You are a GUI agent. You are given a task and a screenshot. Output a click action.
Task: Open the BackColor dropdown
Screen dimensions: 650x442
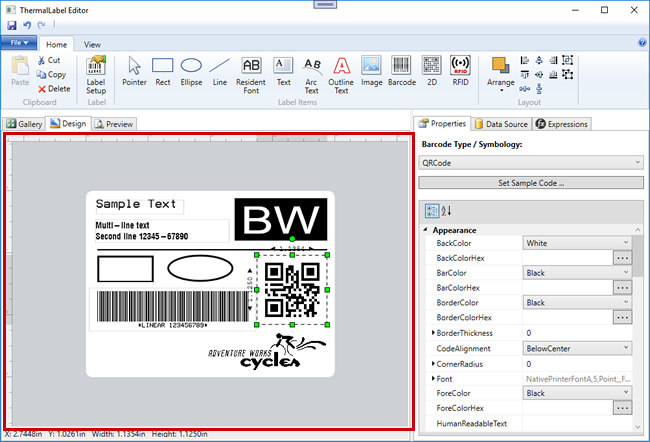[577, 243]
